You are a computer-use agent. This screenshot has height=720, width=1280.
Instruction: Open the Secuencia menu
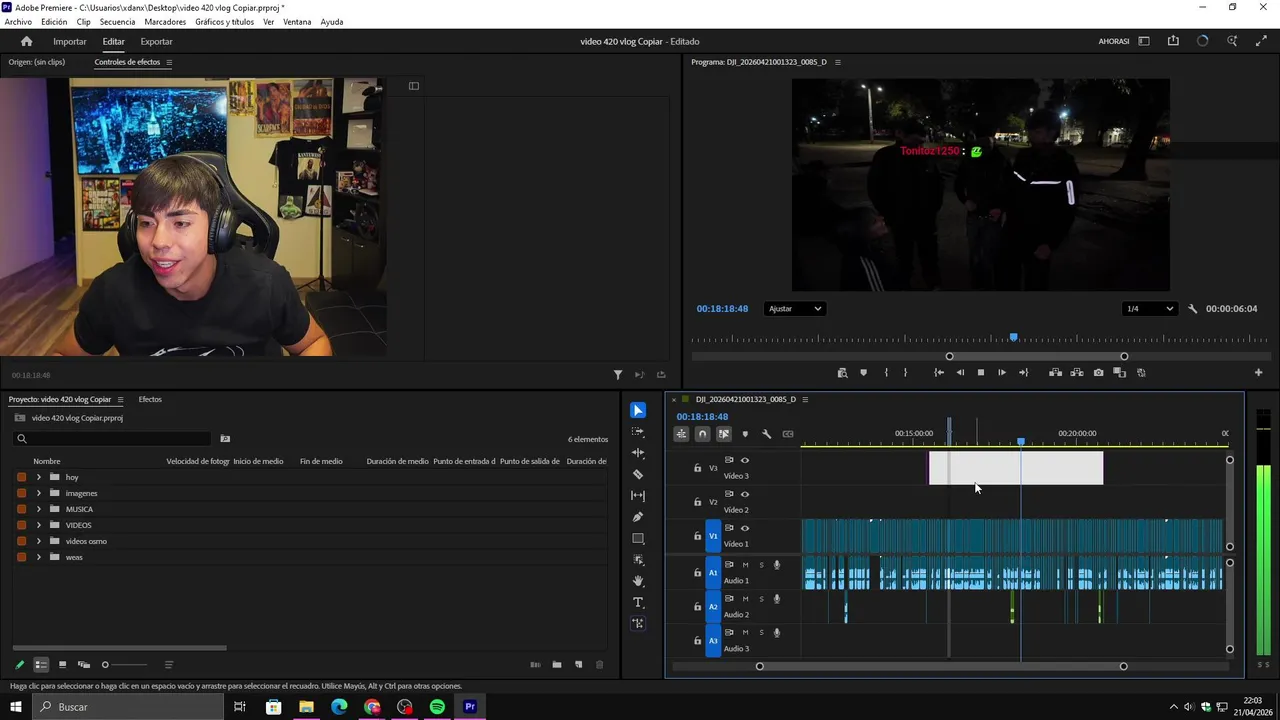pos(117,22)
